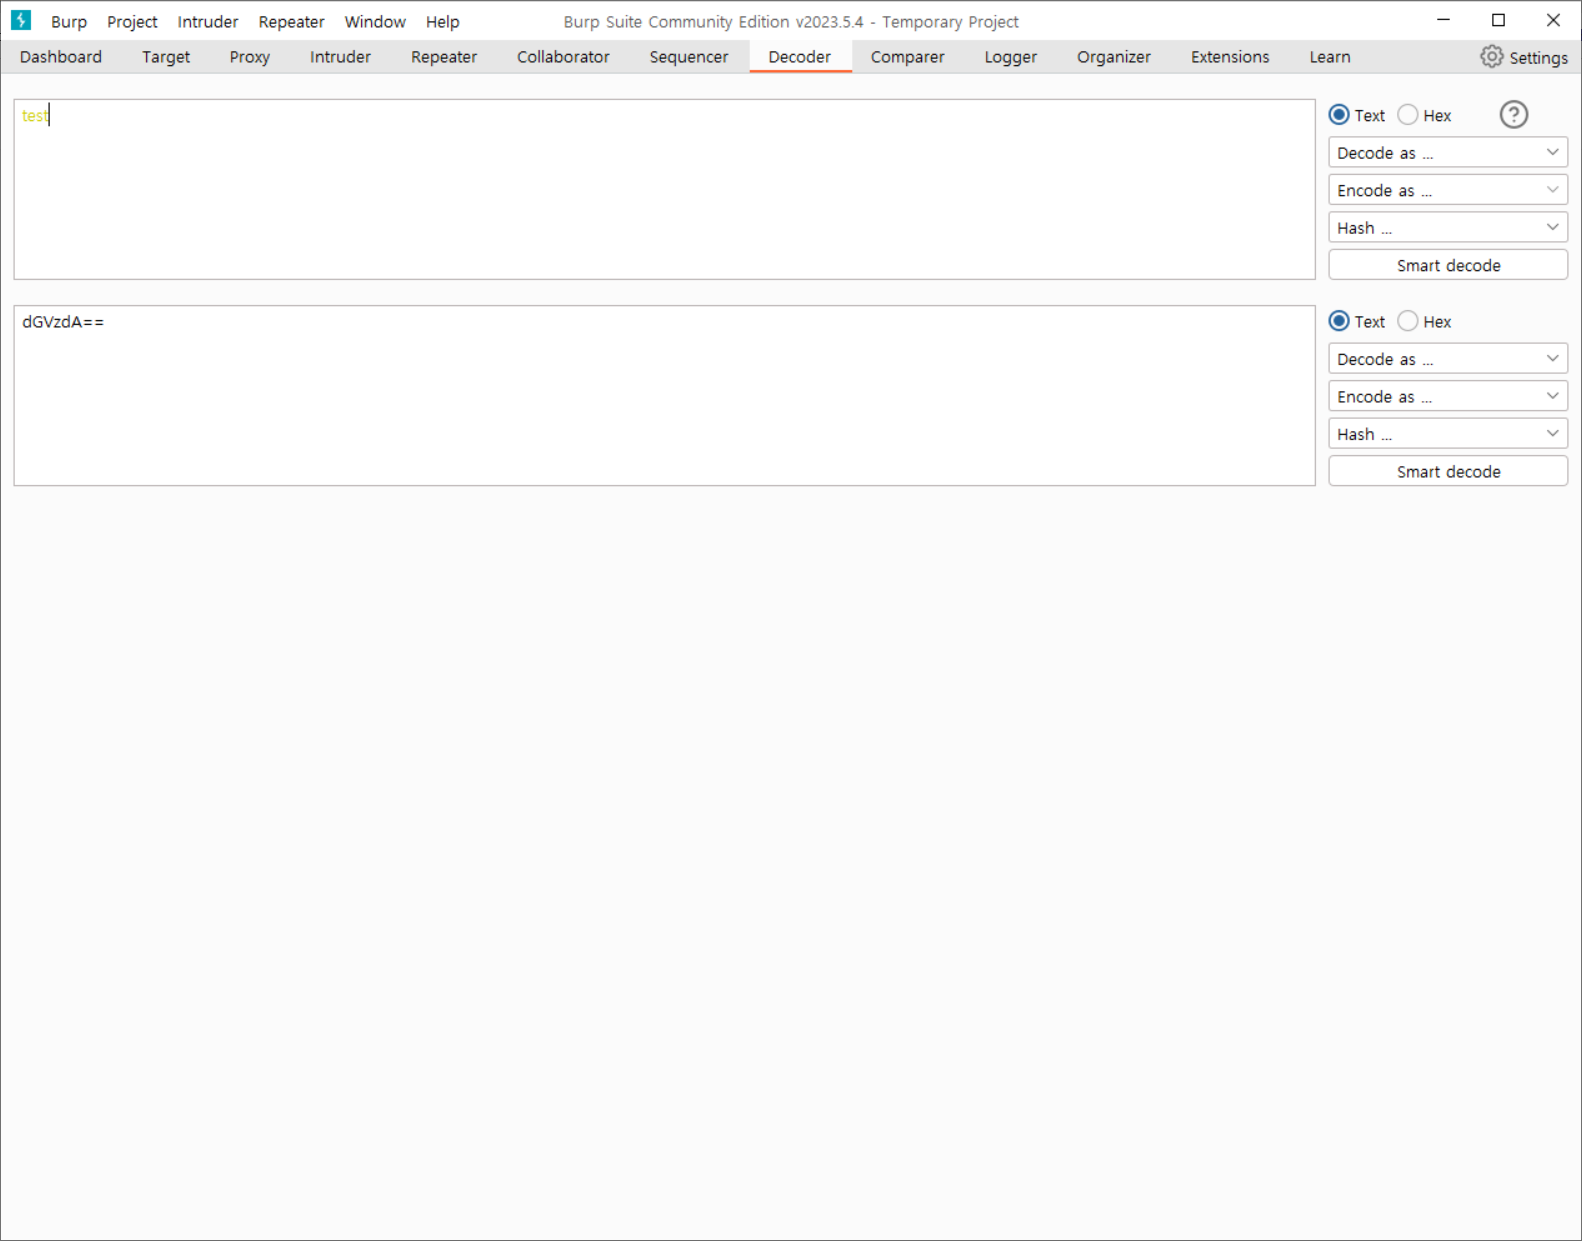Screen dimensions: 1582x1241
Task: Click the Burp Suite logo icon
Action: point(21,20)
